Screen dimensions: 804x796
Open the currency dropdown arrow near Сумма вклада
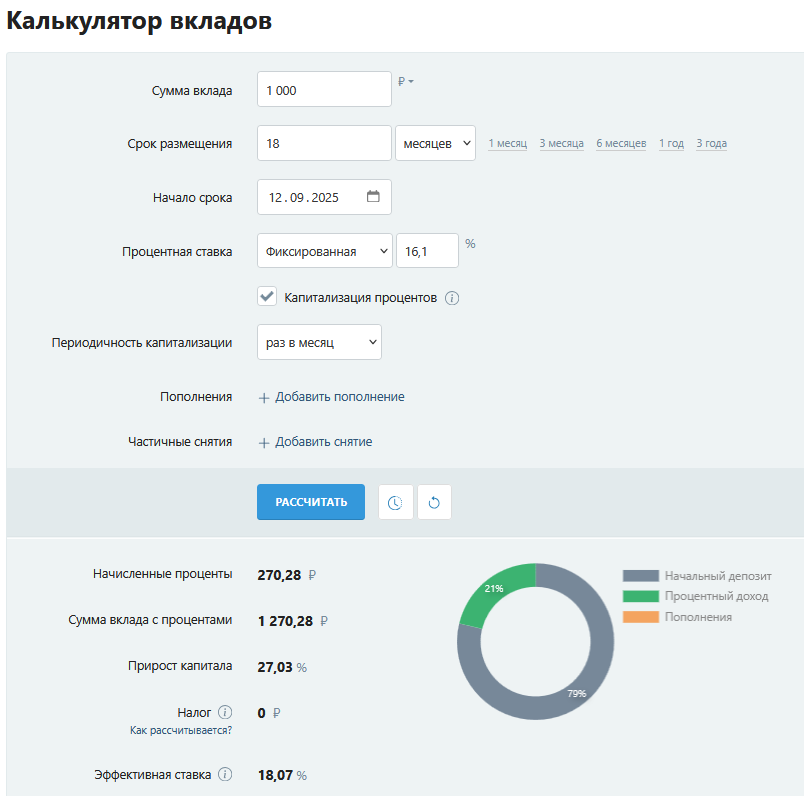coord(412,82)
